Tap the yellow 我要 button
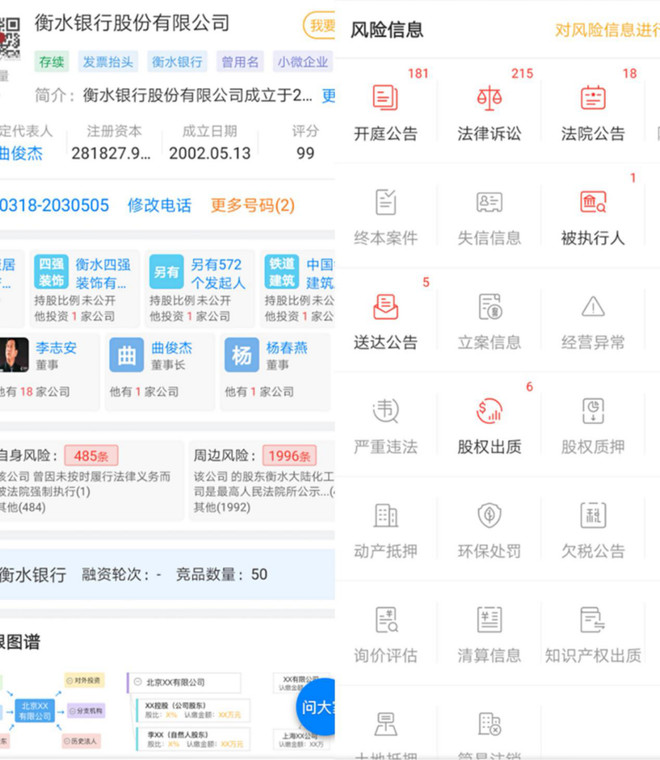Viewport: 660px width, 760px height. [319, 25]
